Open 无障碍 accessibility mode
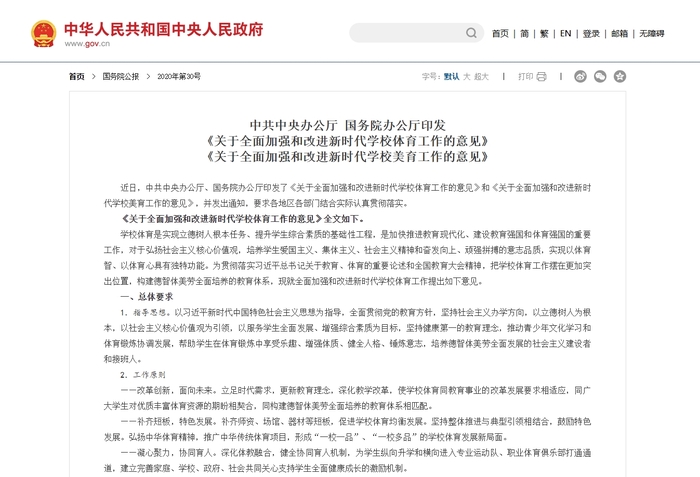This screenshot has height=477, width=700. pos(652,33)
